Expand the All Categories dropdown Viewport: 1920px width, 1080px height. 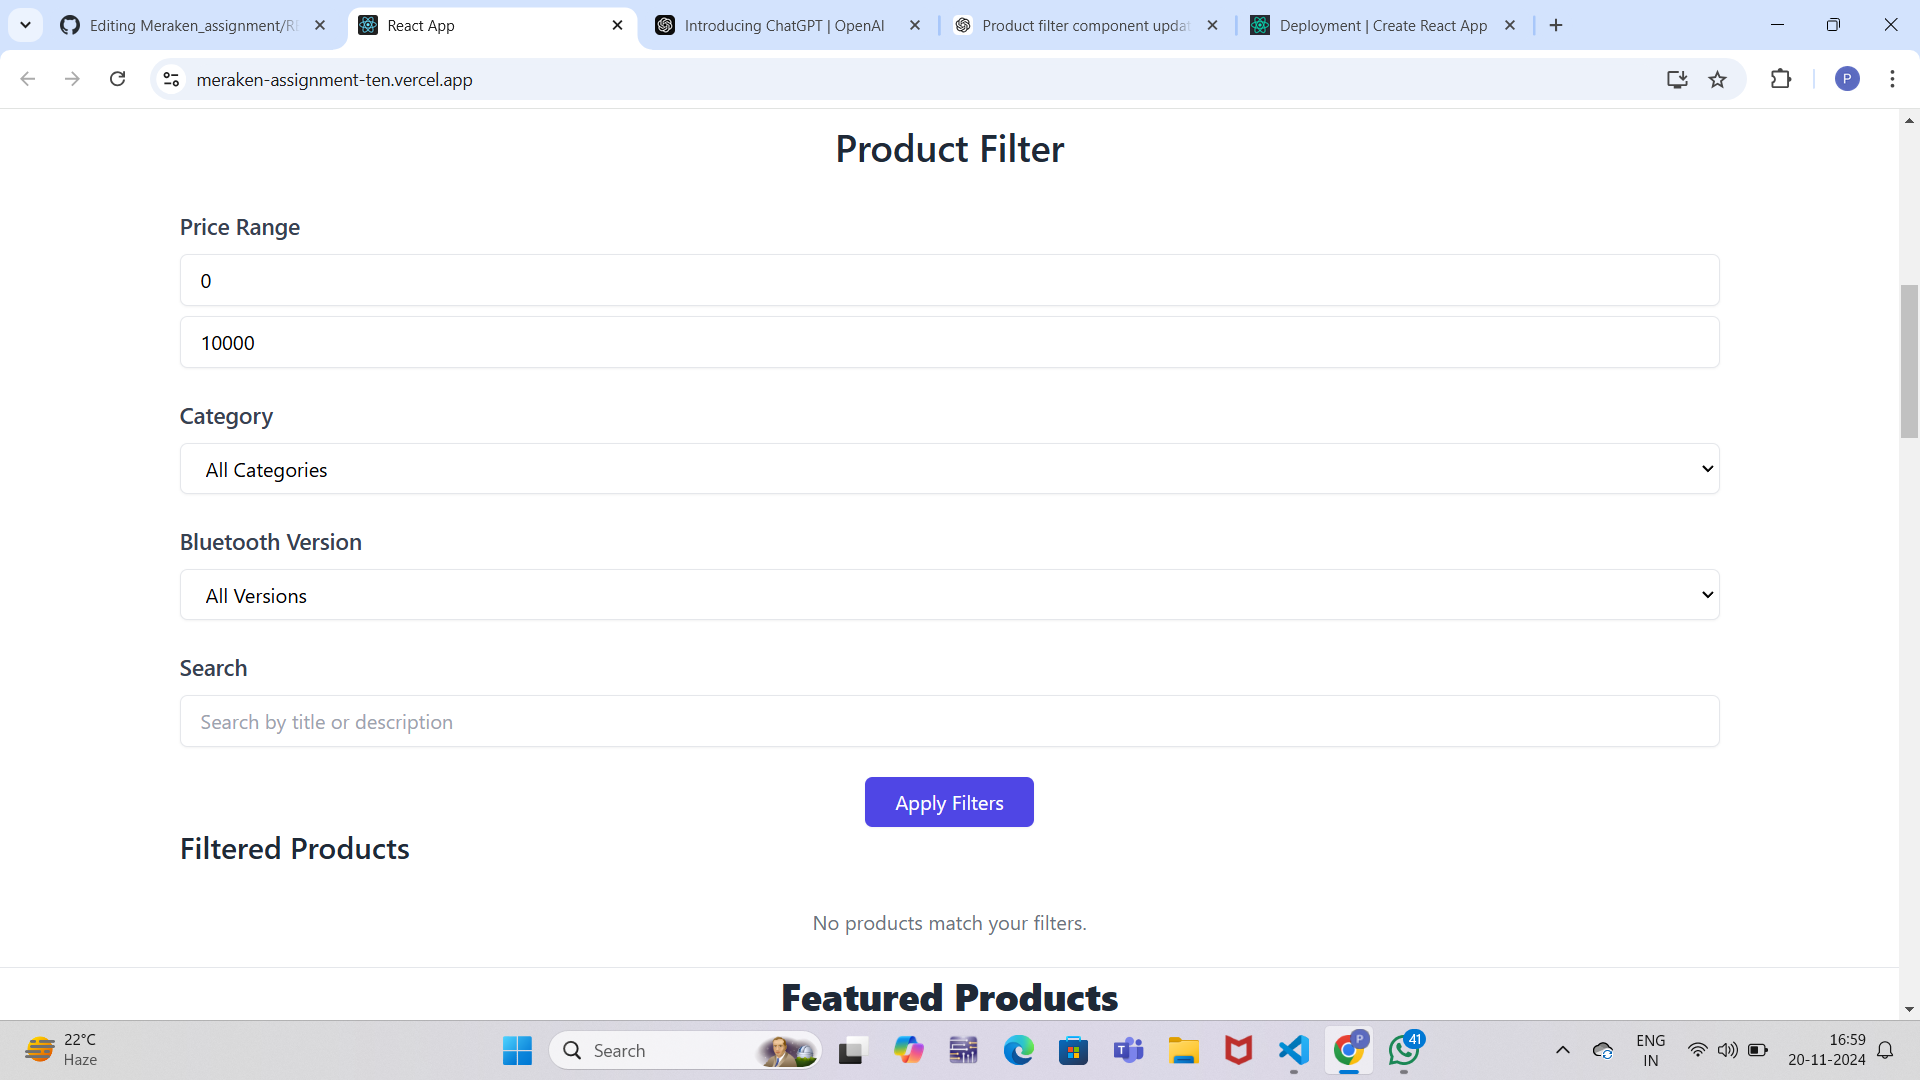tap(949, 469)
